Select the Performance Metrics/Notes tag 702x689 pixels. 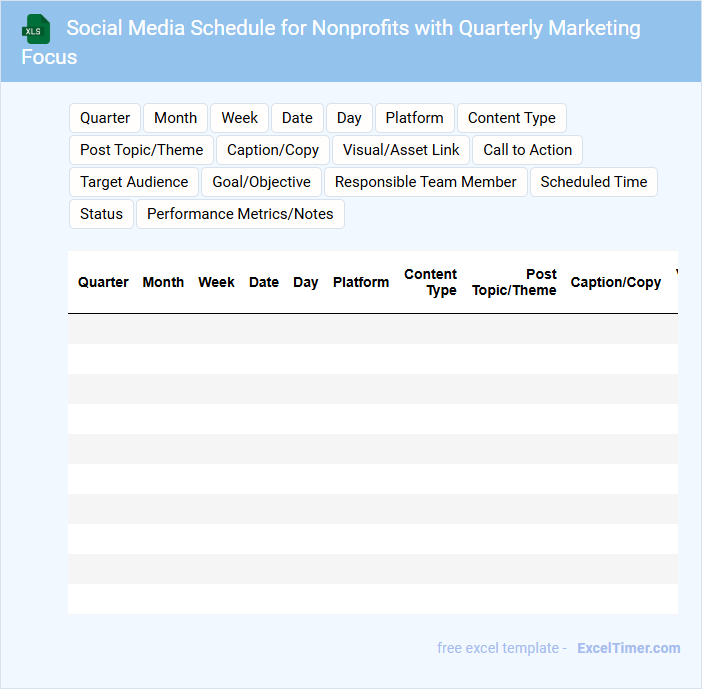point(240,214)
